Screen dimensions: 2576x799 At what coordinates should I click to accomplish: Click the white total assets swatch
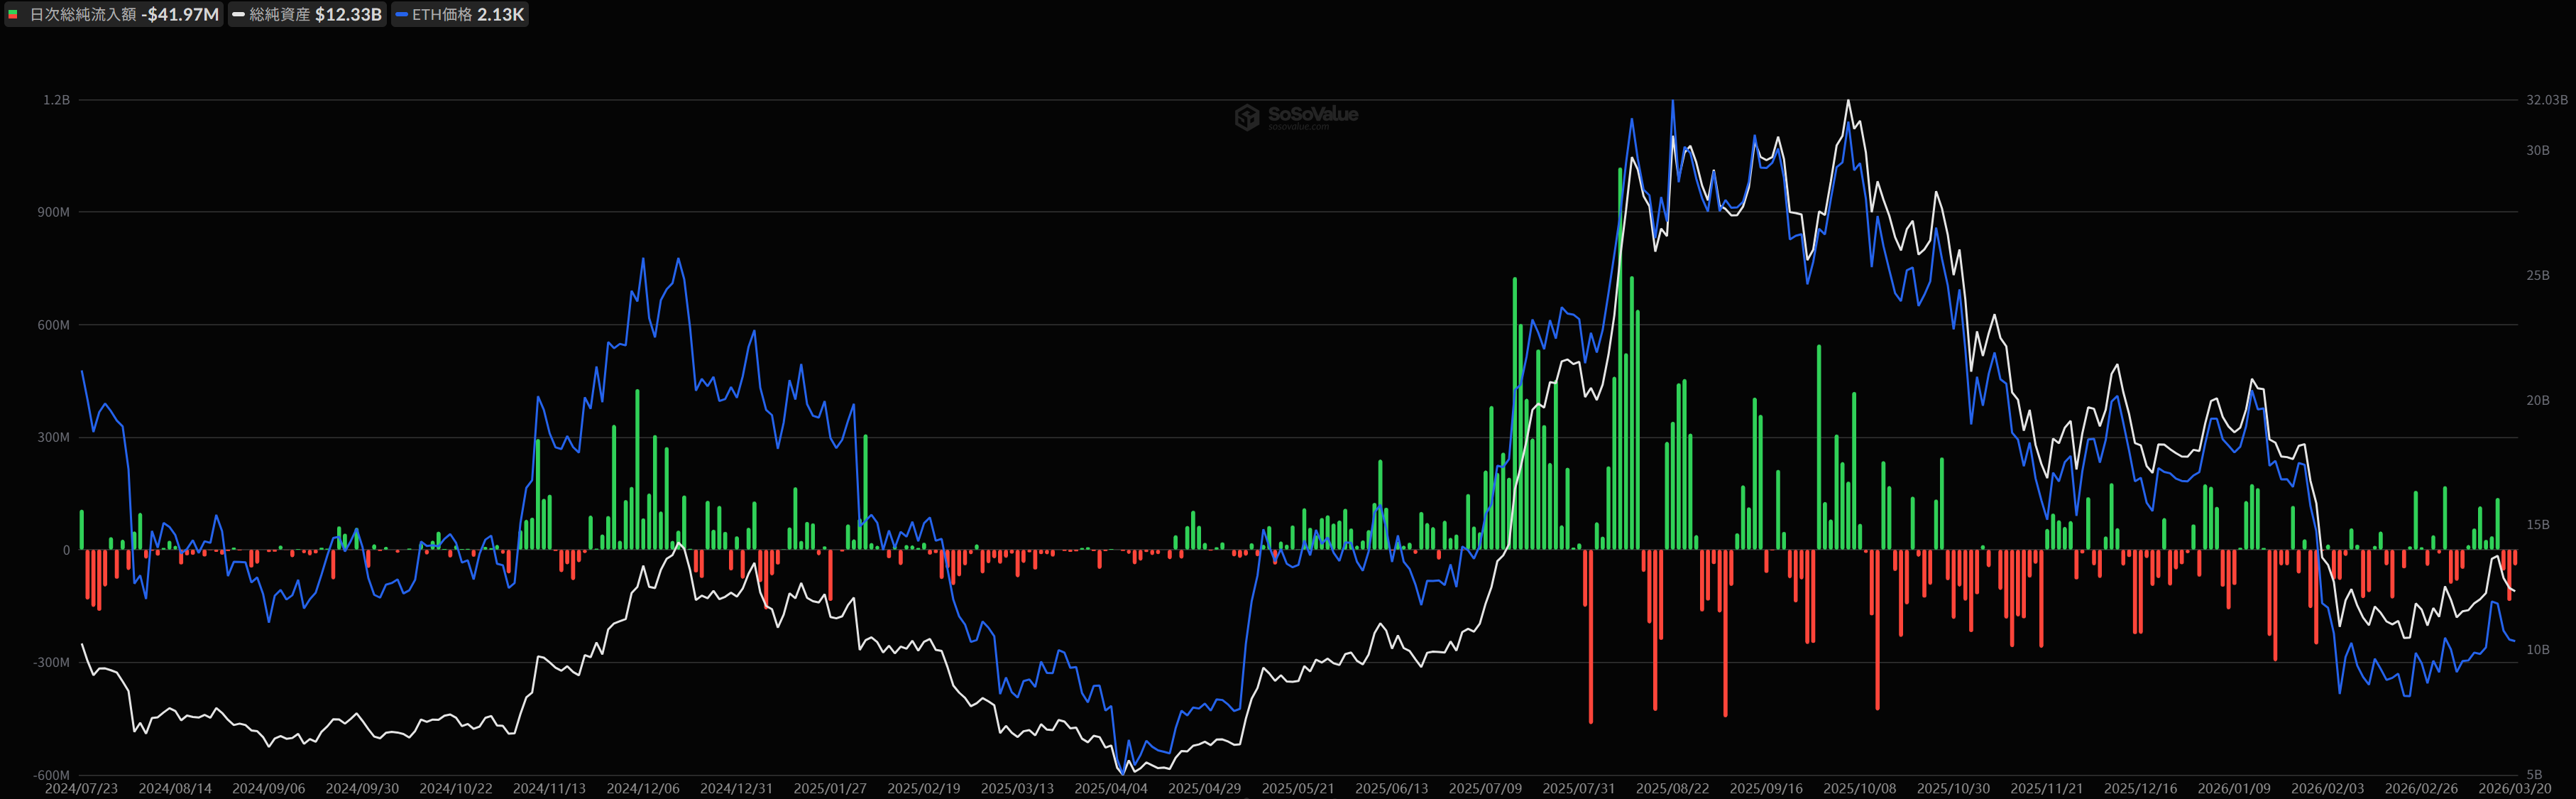(x=239, y=15)
